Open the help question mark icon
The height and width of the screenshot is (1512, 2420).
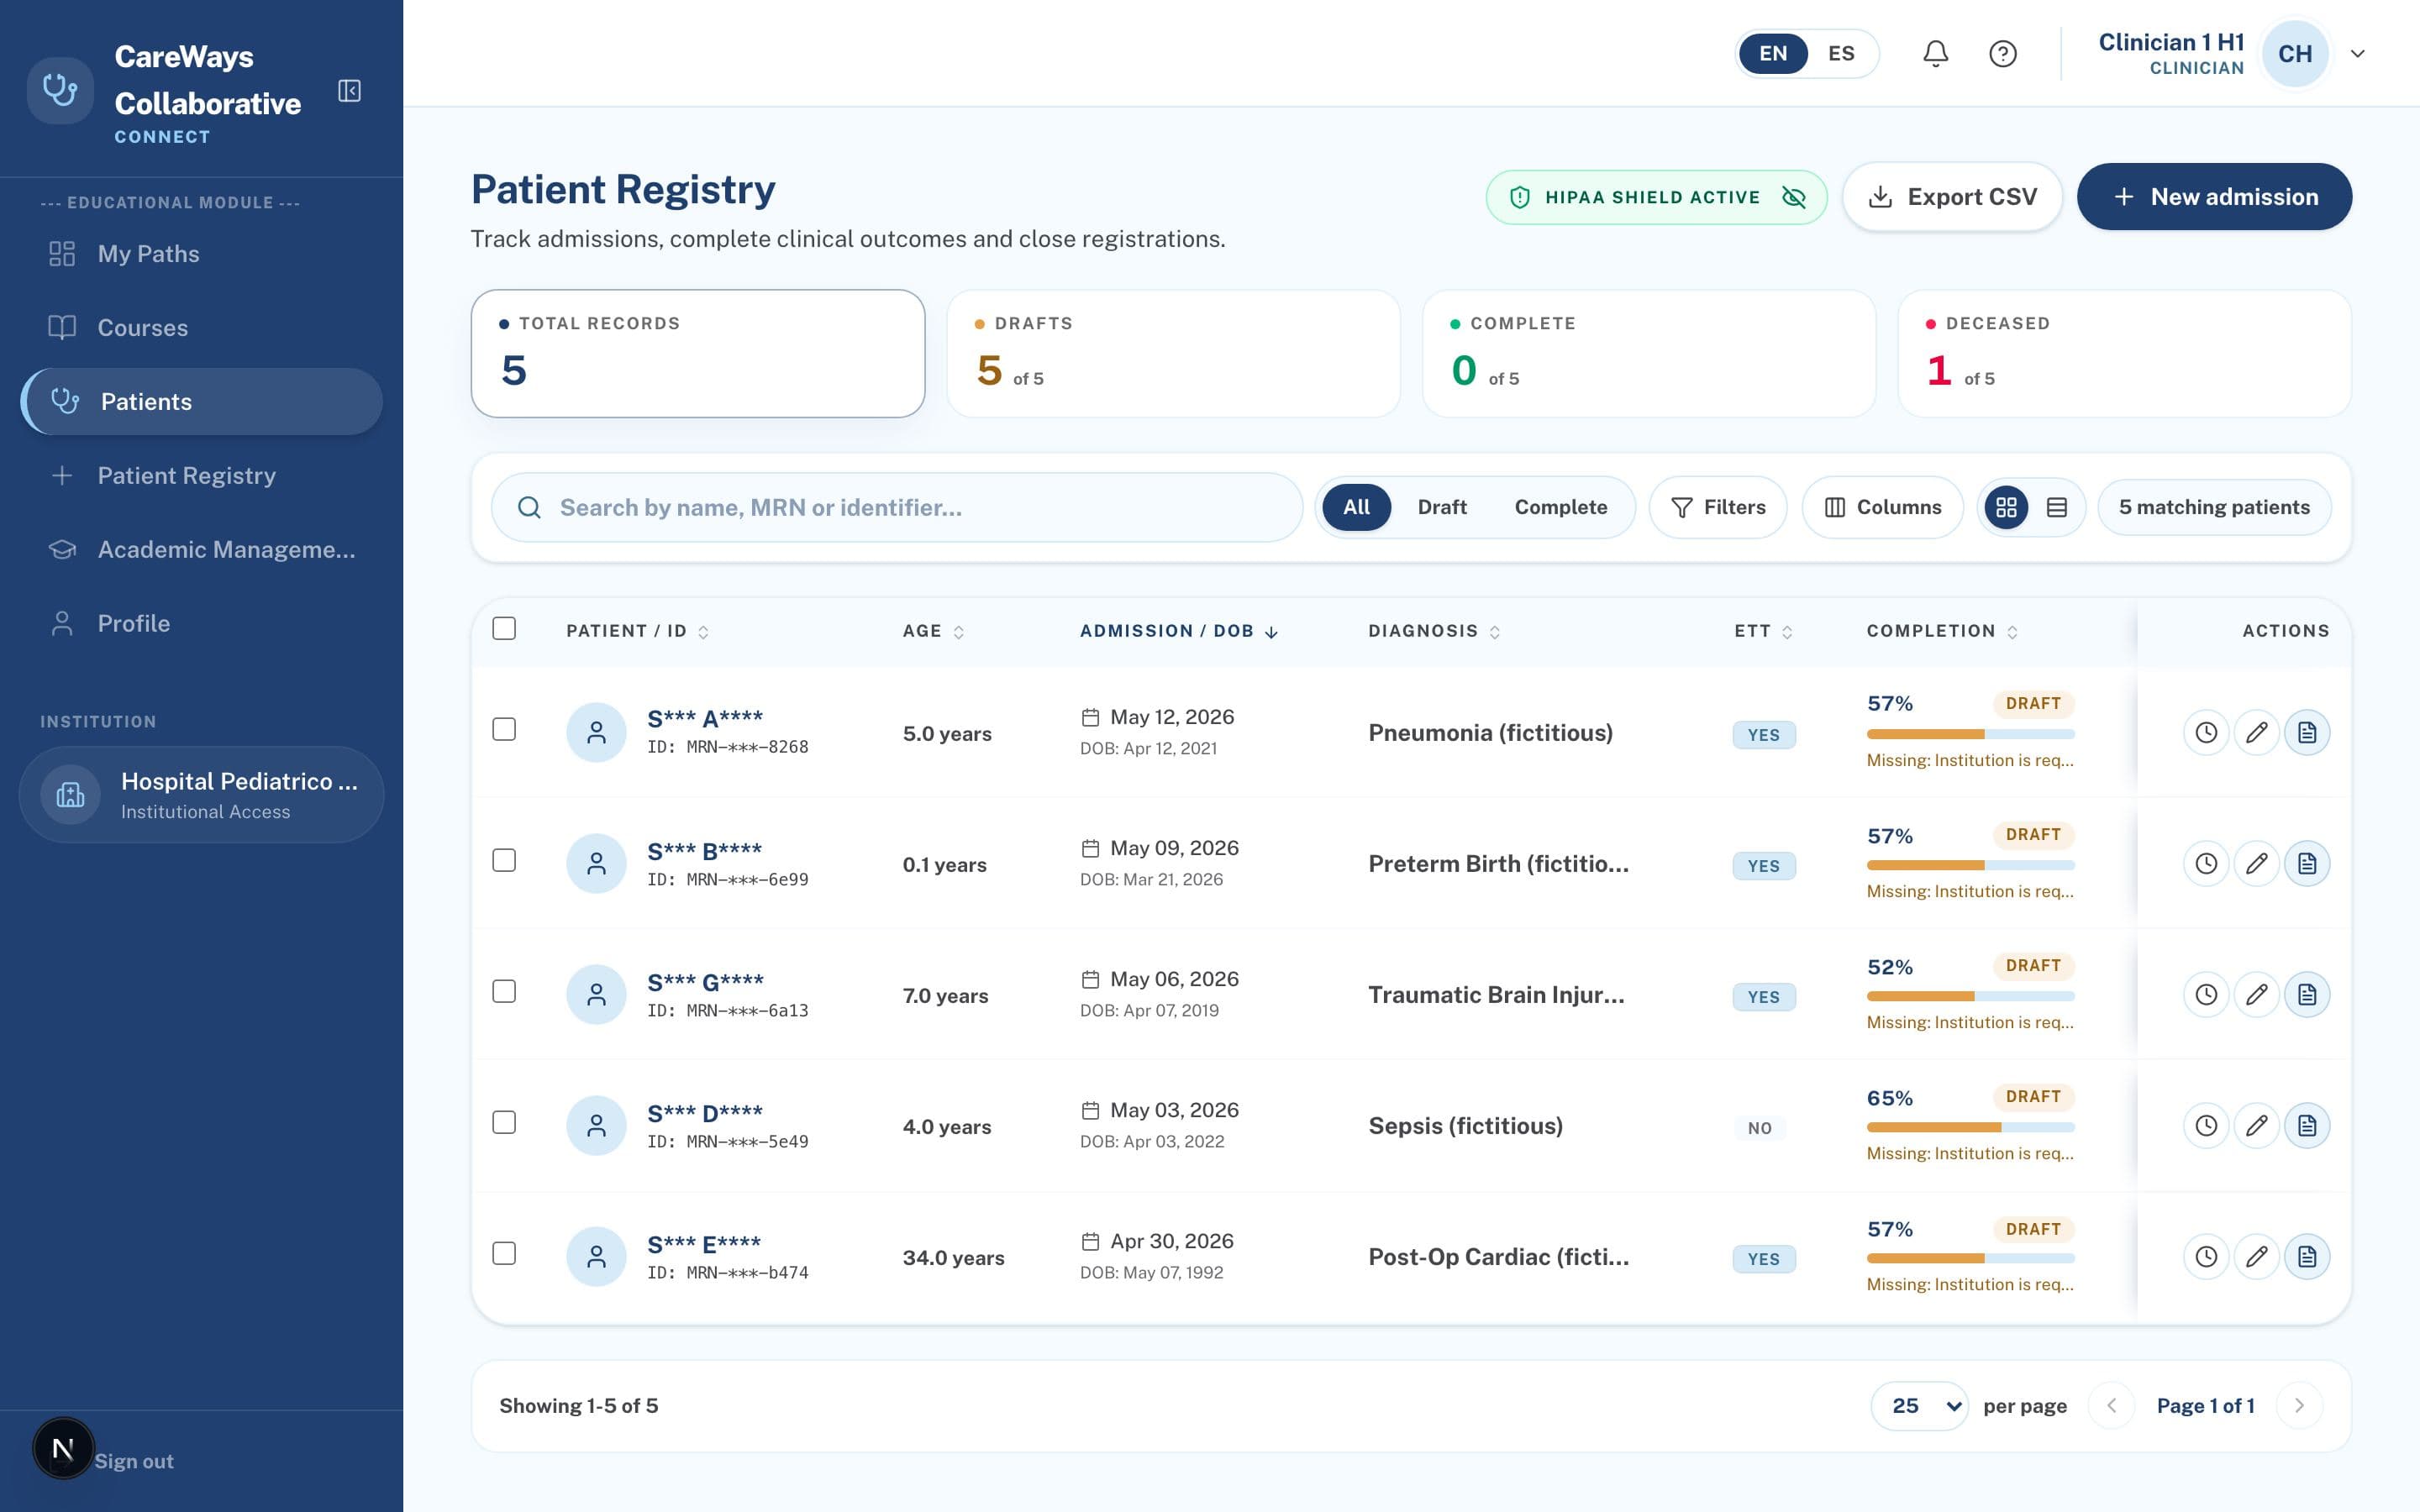2002,54
